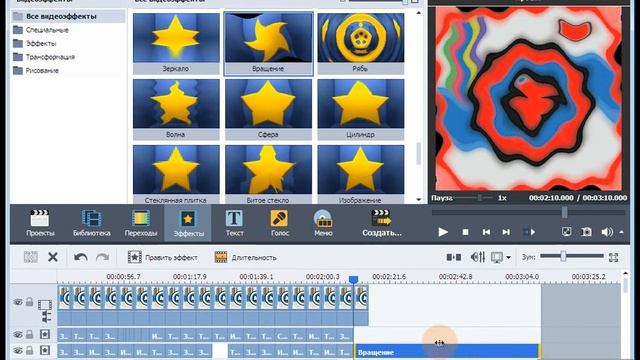
Task: Toggle lock on the video track
Action: click(29, 302)
